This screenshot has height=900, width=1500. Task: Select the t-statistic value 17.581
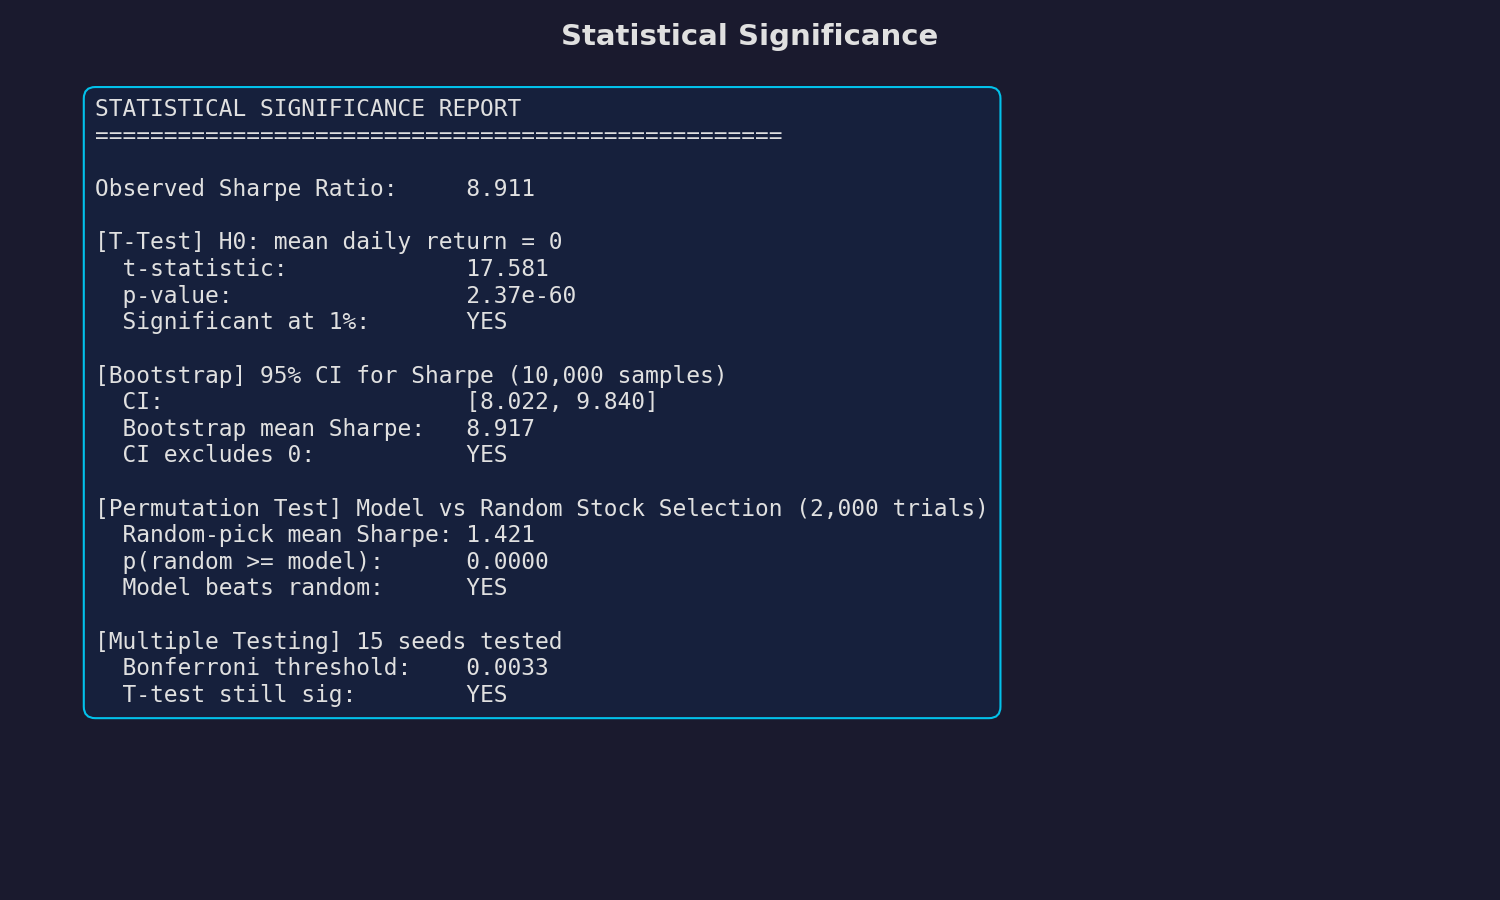click(x=507, y=268)
